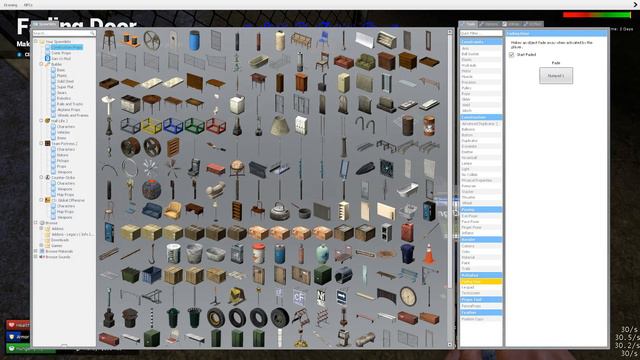Toggle the Start Faded checkbox
The height and width of the screenshot is (360, 640).
[x=511, y=54]
